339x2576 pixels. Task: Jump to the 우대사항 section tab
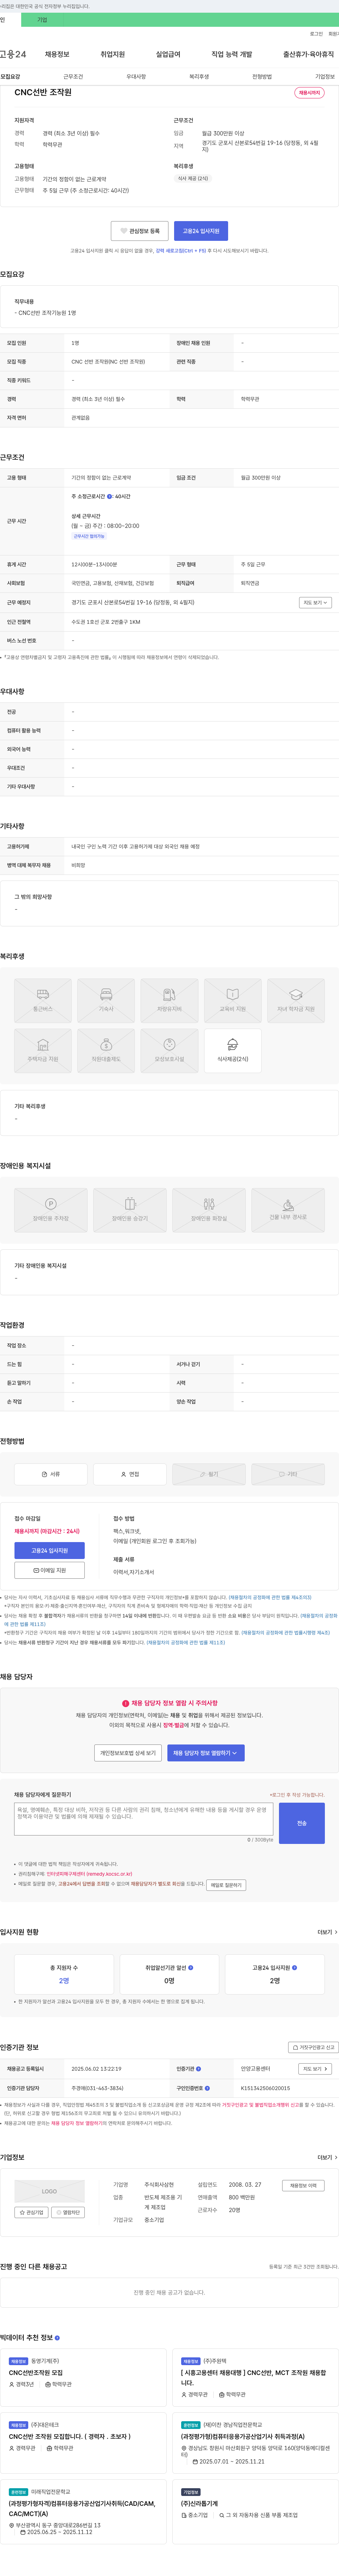(136, 77)
